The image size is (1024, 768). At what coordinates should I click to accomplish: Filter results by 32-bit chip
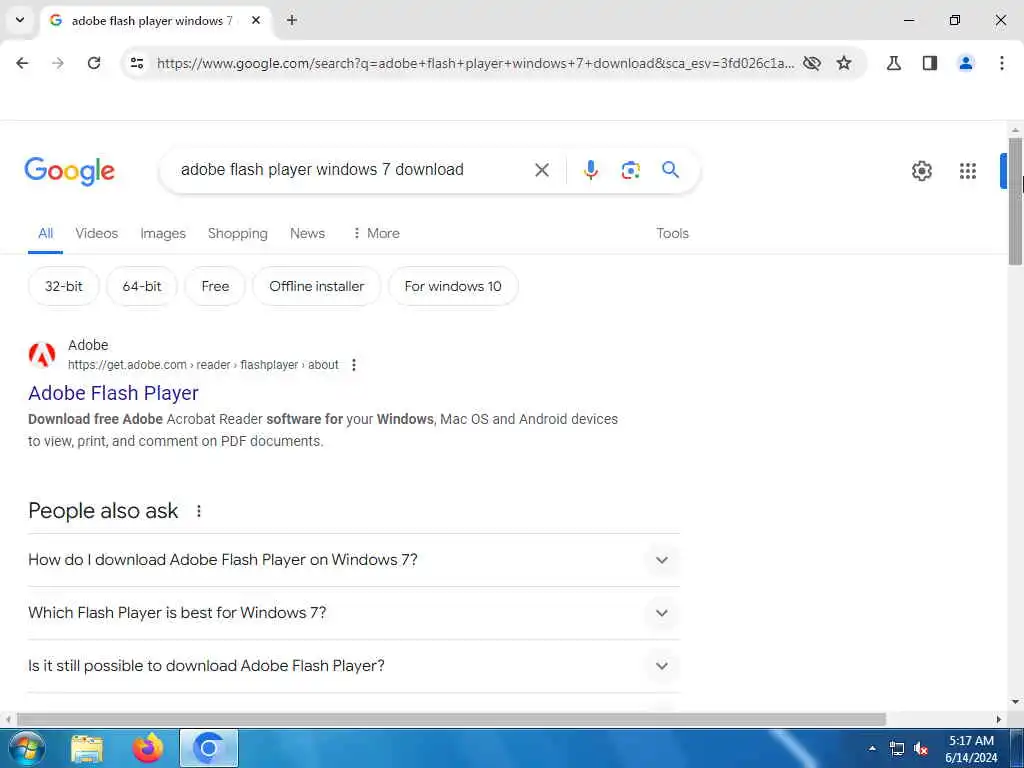pyautogui.click(x=63, y=286)
